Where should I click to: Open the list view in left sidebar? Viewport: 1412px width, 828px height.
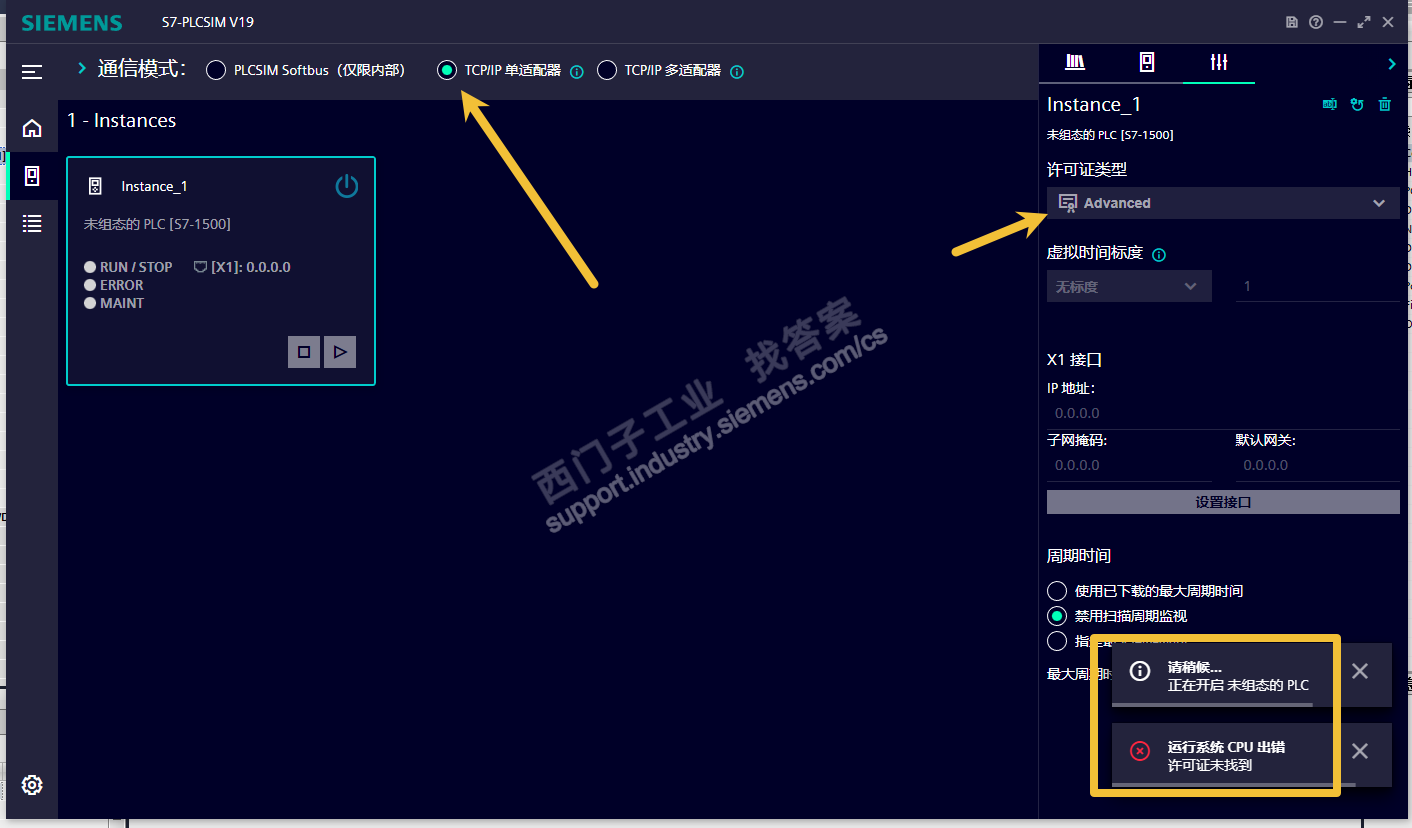32,223
